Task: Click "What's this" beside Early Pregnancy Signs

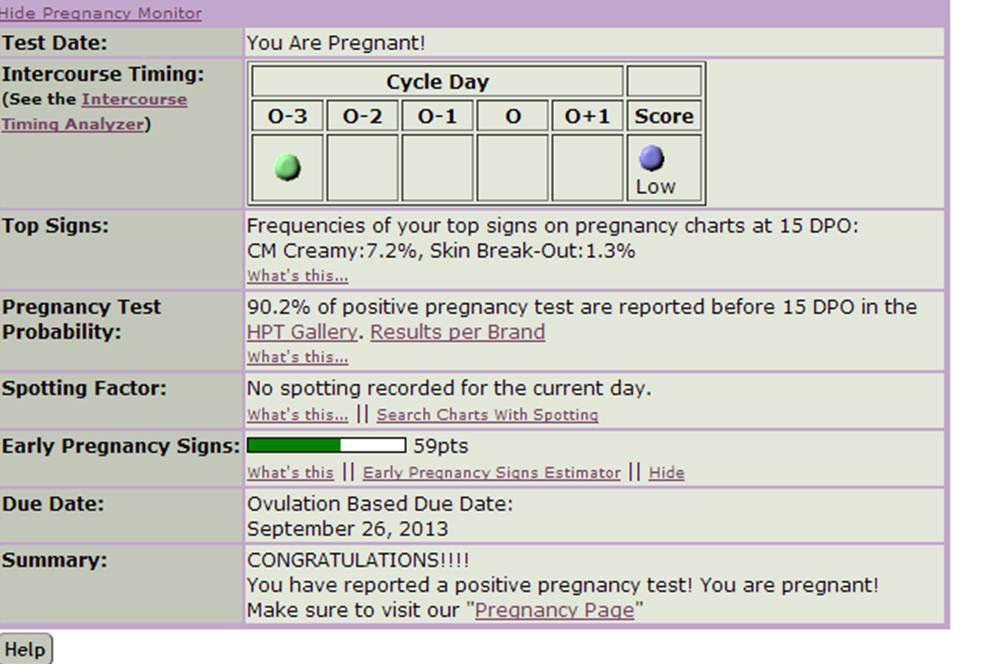Action: 290,473
